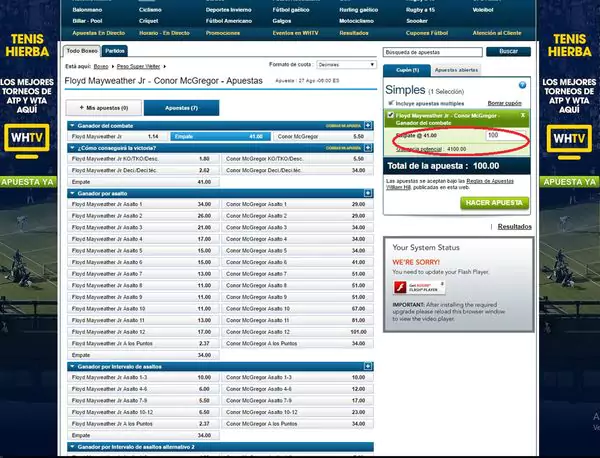Click the plus icon on Ganador del combate

(x=368, y=126)
